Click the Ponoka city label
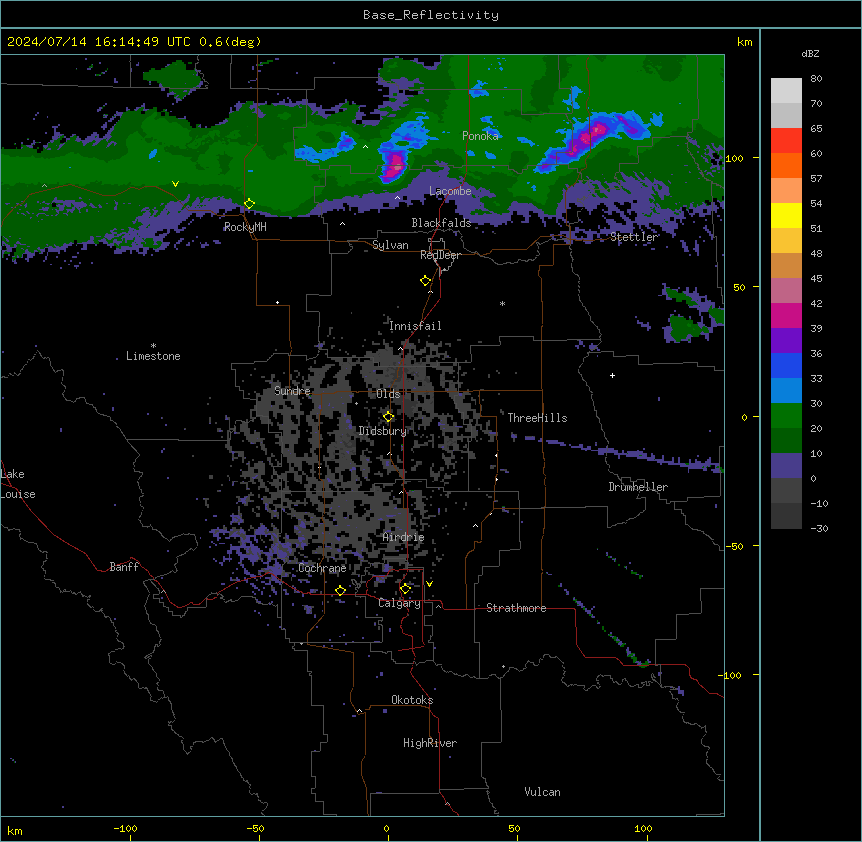The image size is (862, 842). [480, 136]
